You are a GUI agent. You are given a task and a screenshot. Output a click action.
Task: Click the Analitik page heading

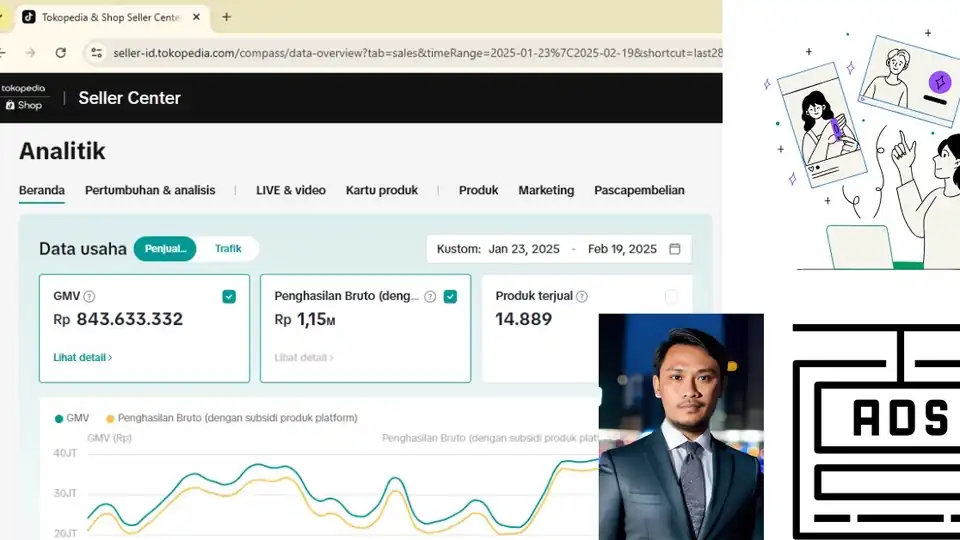point(62,151)
